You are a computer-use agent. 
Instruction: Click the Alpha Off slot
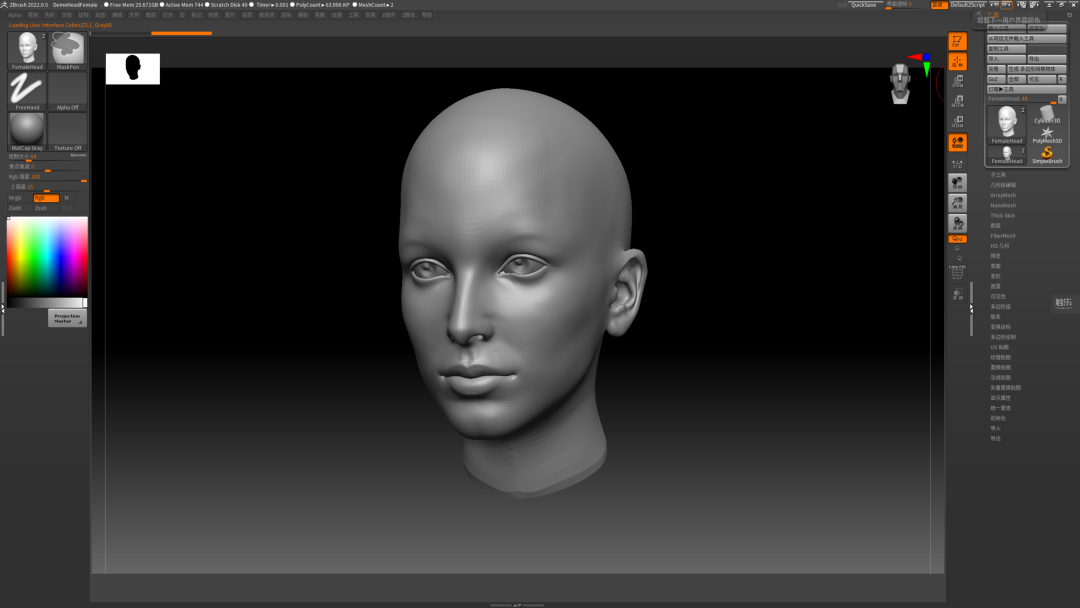[68, 91]
